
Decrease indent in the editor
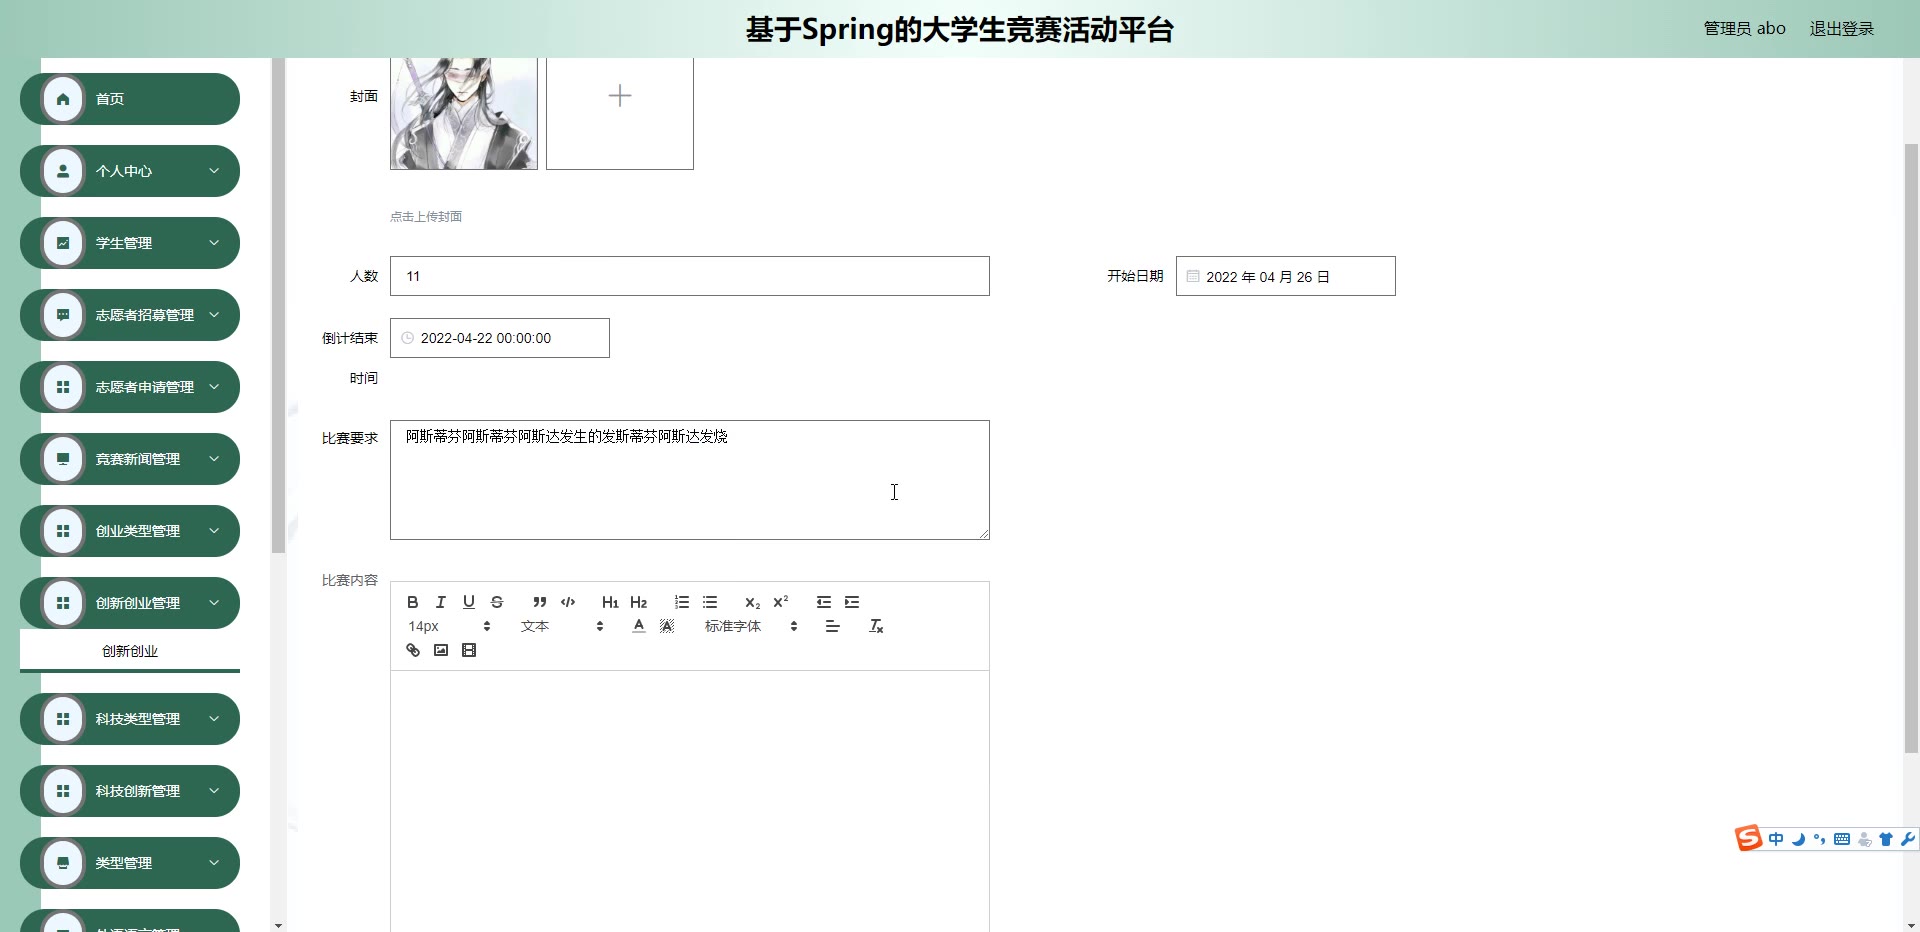coord(824,602)
